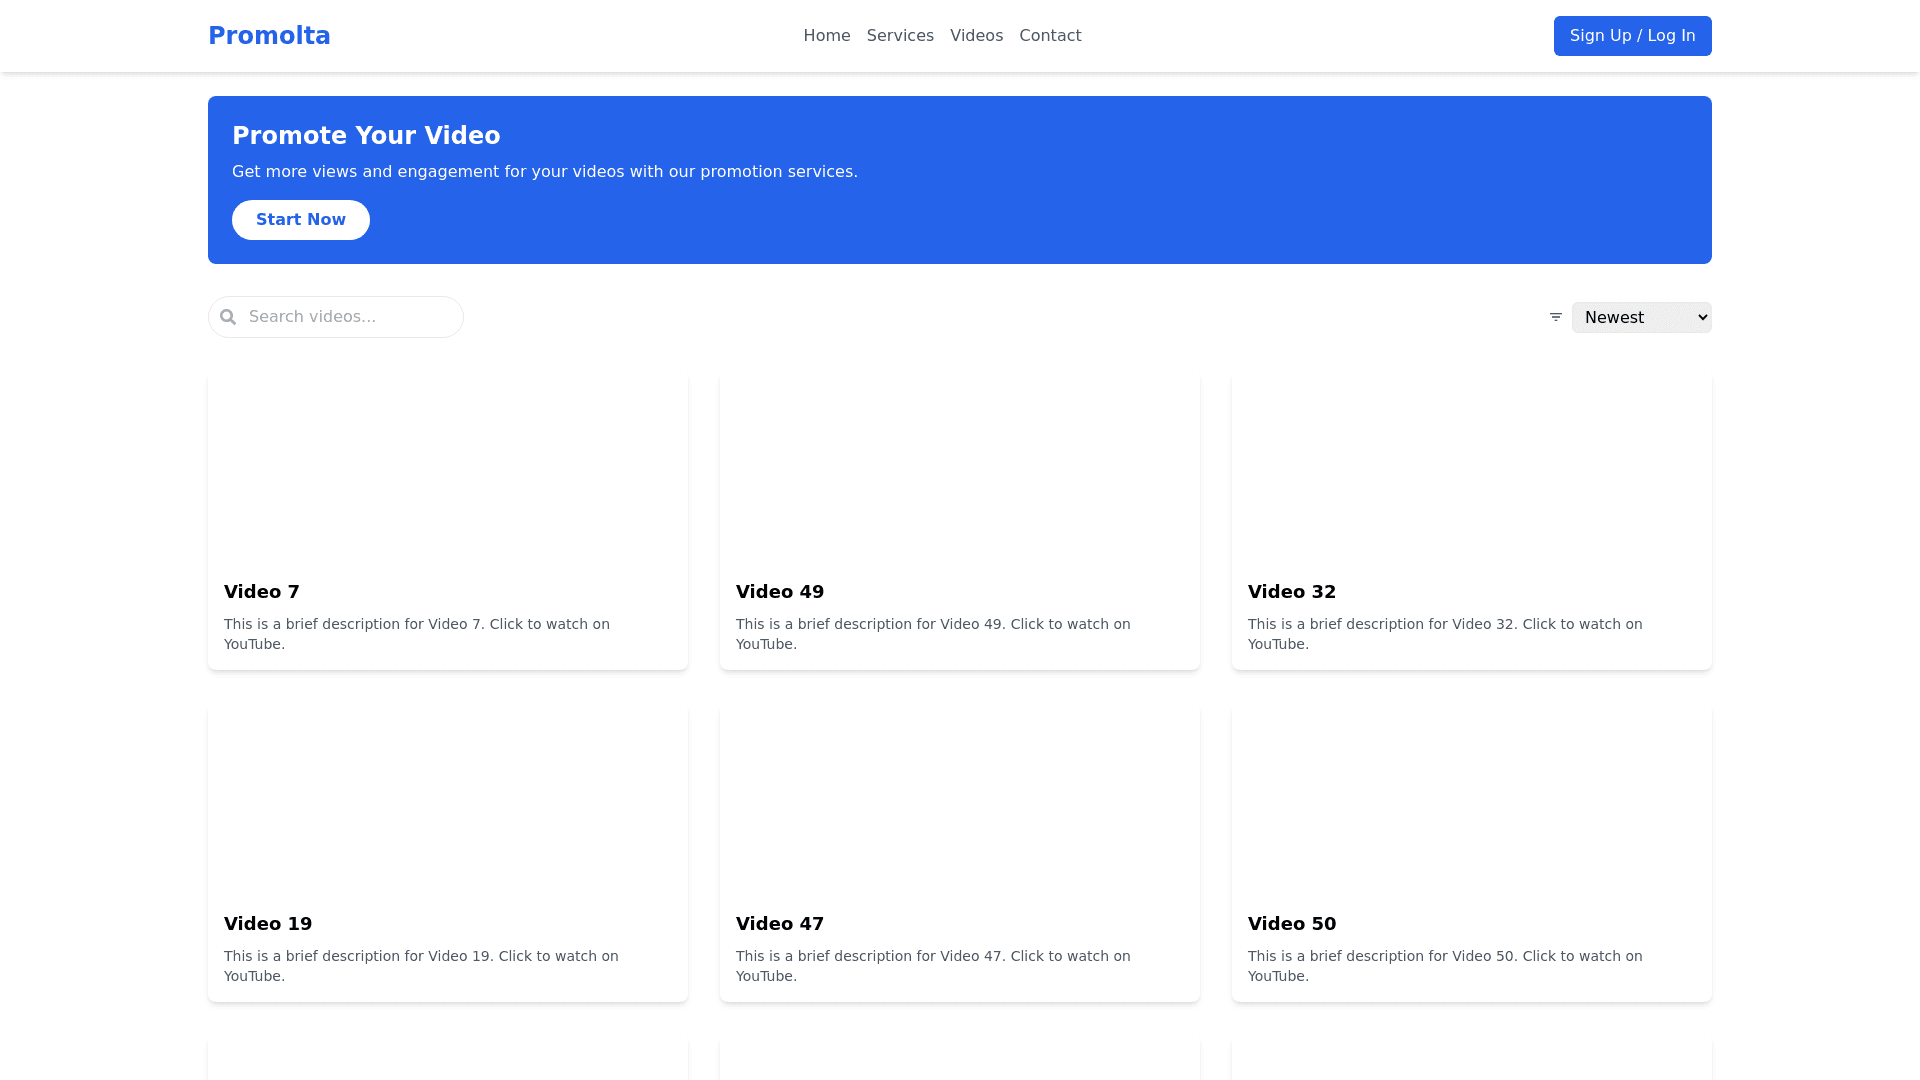Click the Video 19 title
The width and height of the screenshot is (1920, 1080).
[x=267, y=924]
